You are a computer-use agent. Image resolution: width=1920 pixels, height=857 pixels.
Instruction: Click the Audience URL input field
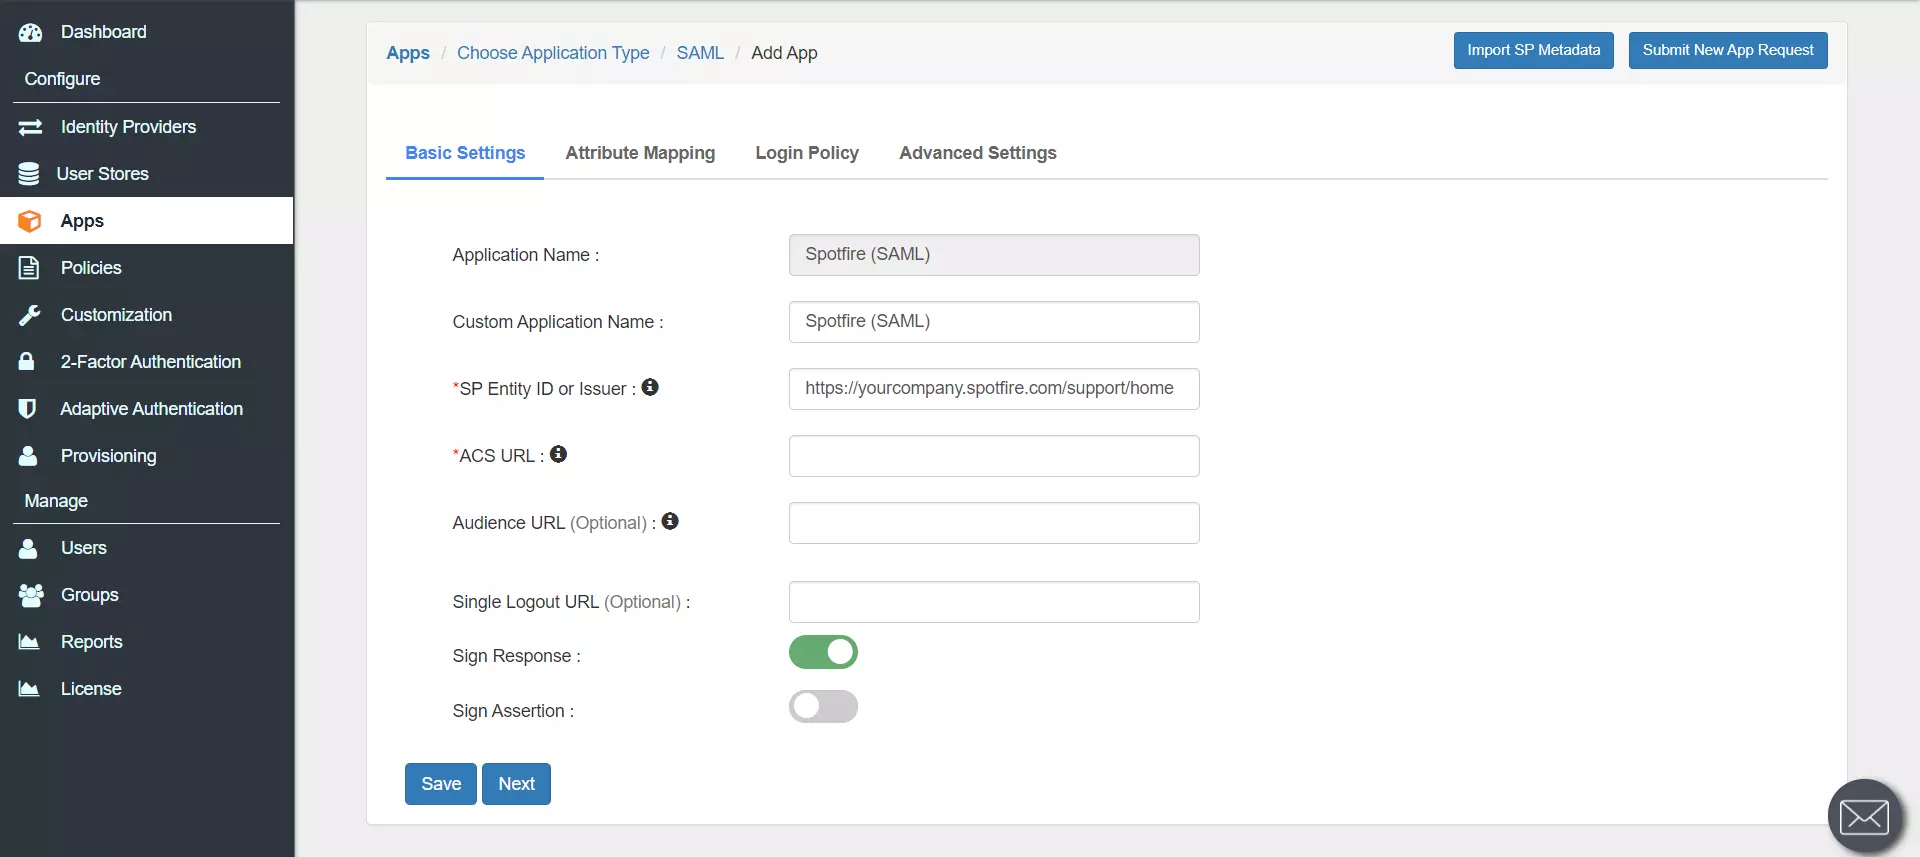click(994, 523)
